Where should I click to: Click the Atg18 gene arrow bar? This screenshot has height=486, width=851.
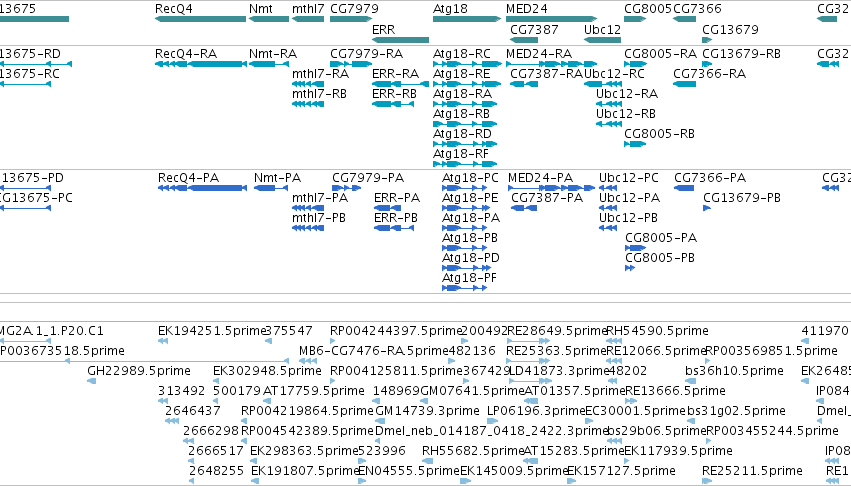[x=467, y=19]
